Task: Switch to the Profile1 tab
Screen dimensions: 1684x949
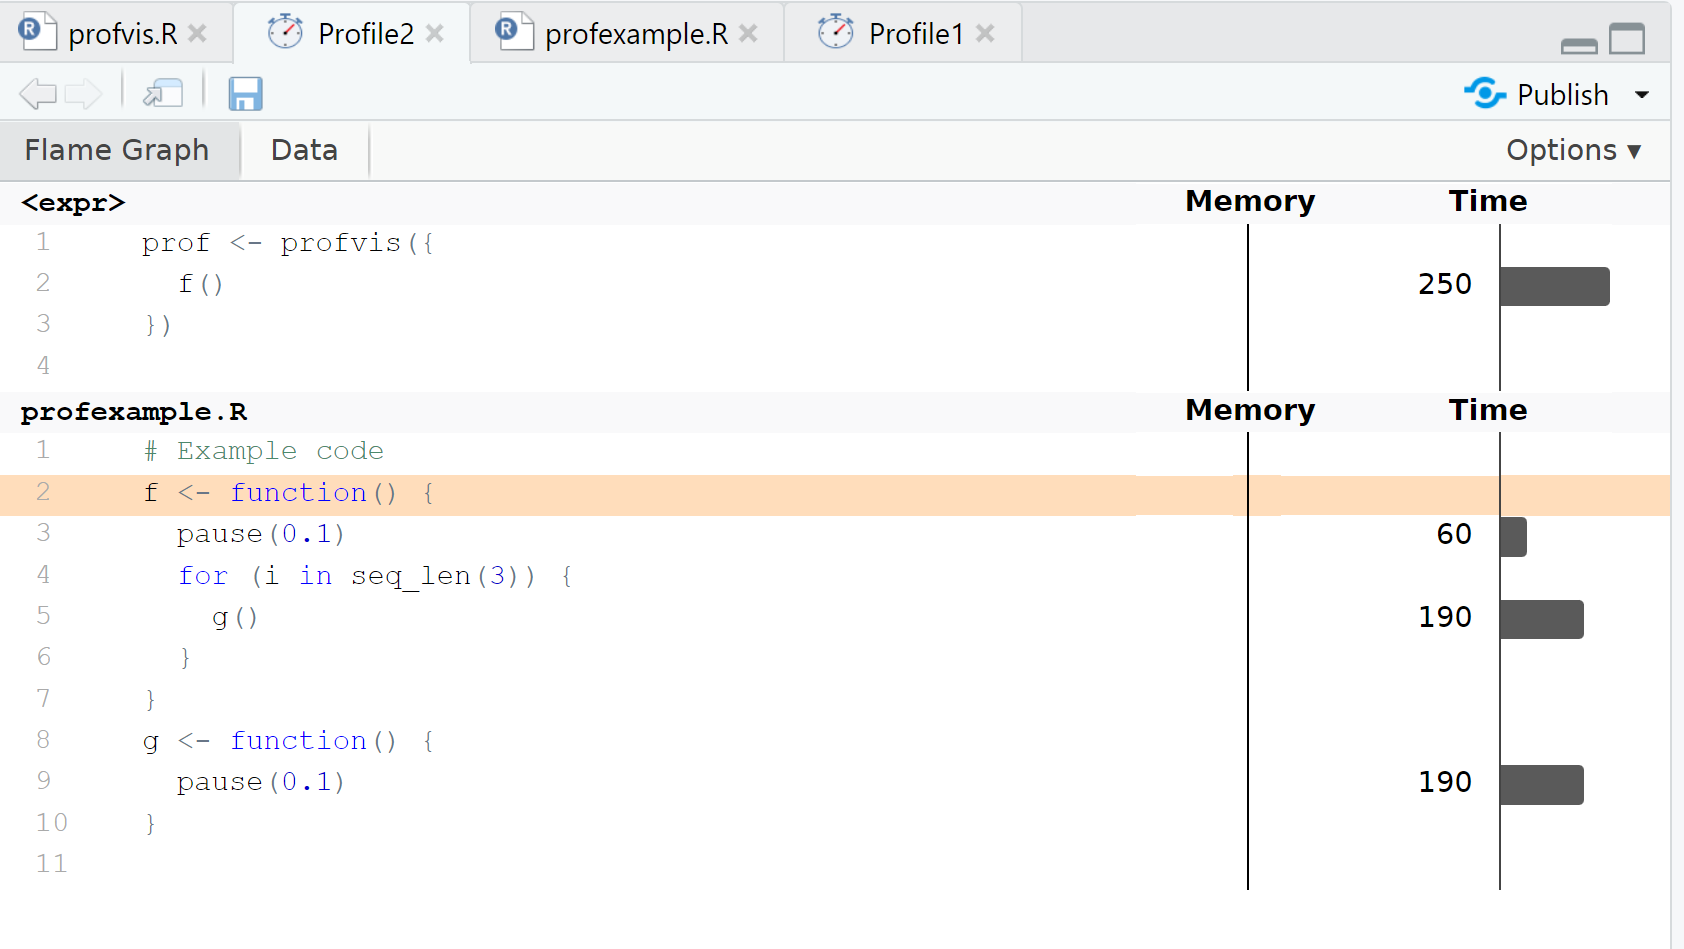Action: click(914, 34)
